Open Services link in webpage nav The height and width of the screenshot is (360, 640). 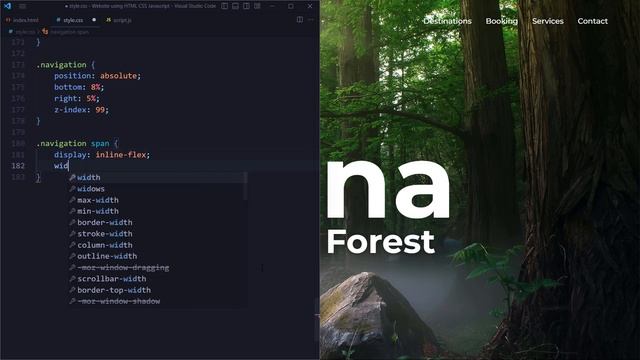[548, 21]
